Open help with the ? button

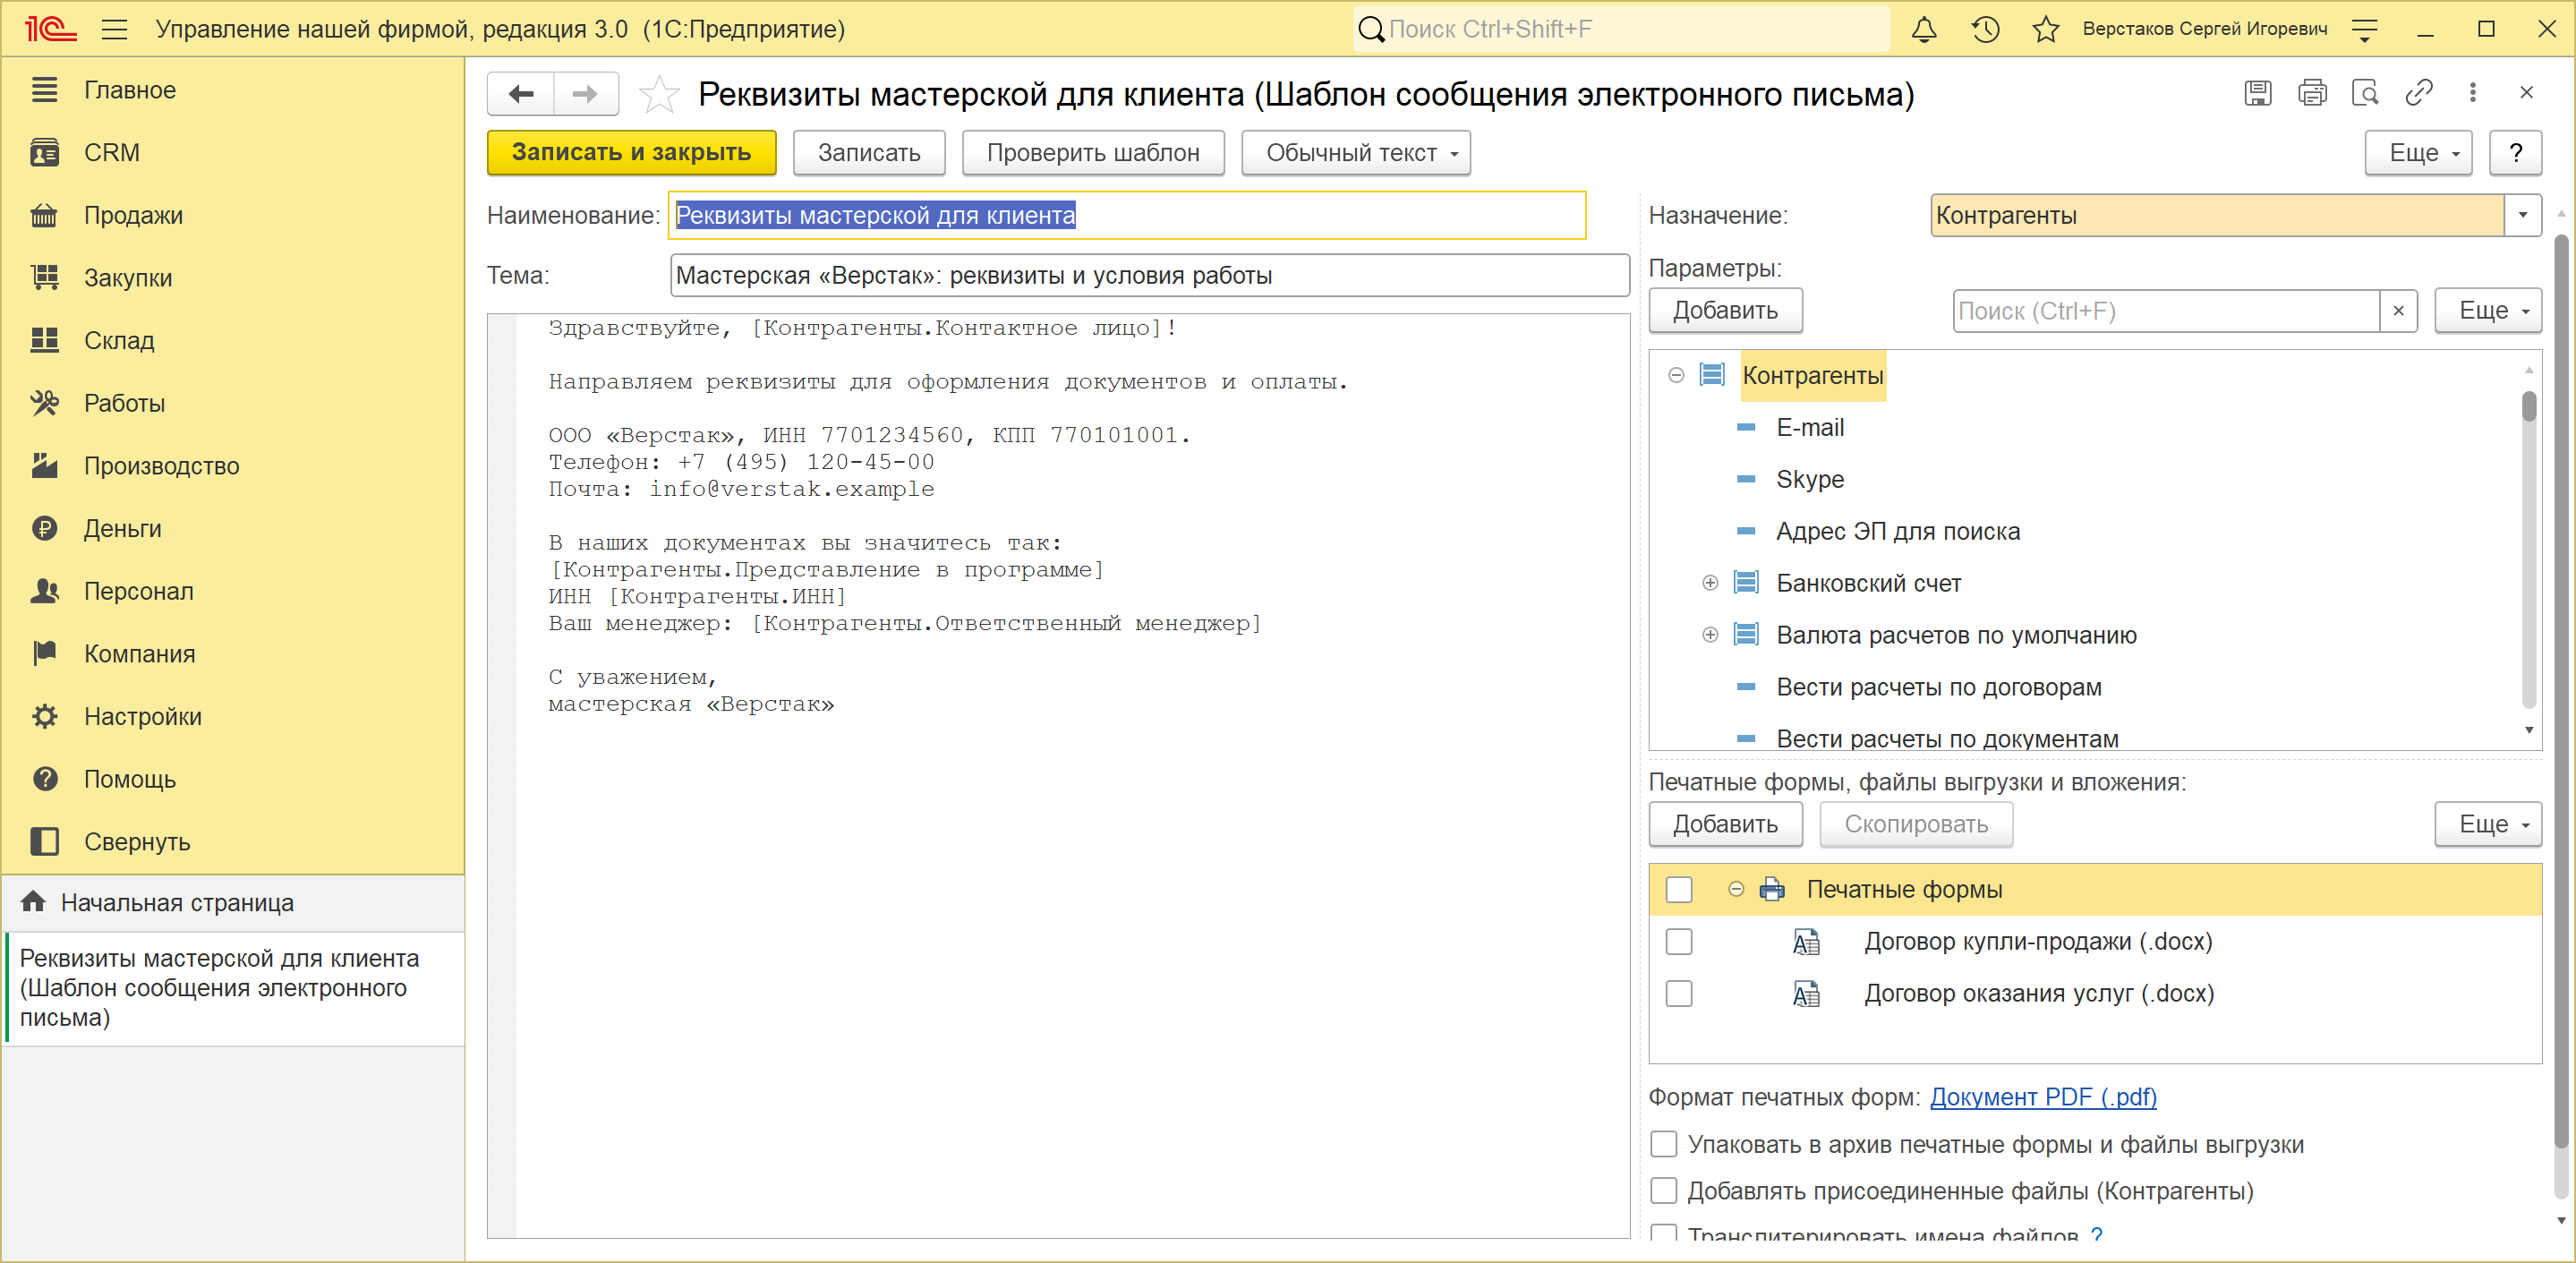(x=2514, y=153)
